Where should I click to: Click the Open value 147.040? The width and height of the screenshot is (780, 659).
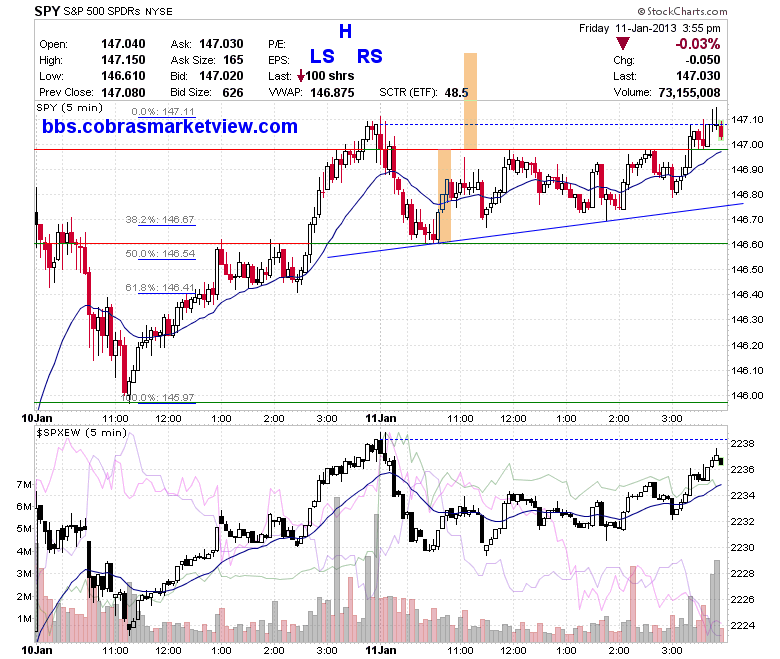(123, 44)
